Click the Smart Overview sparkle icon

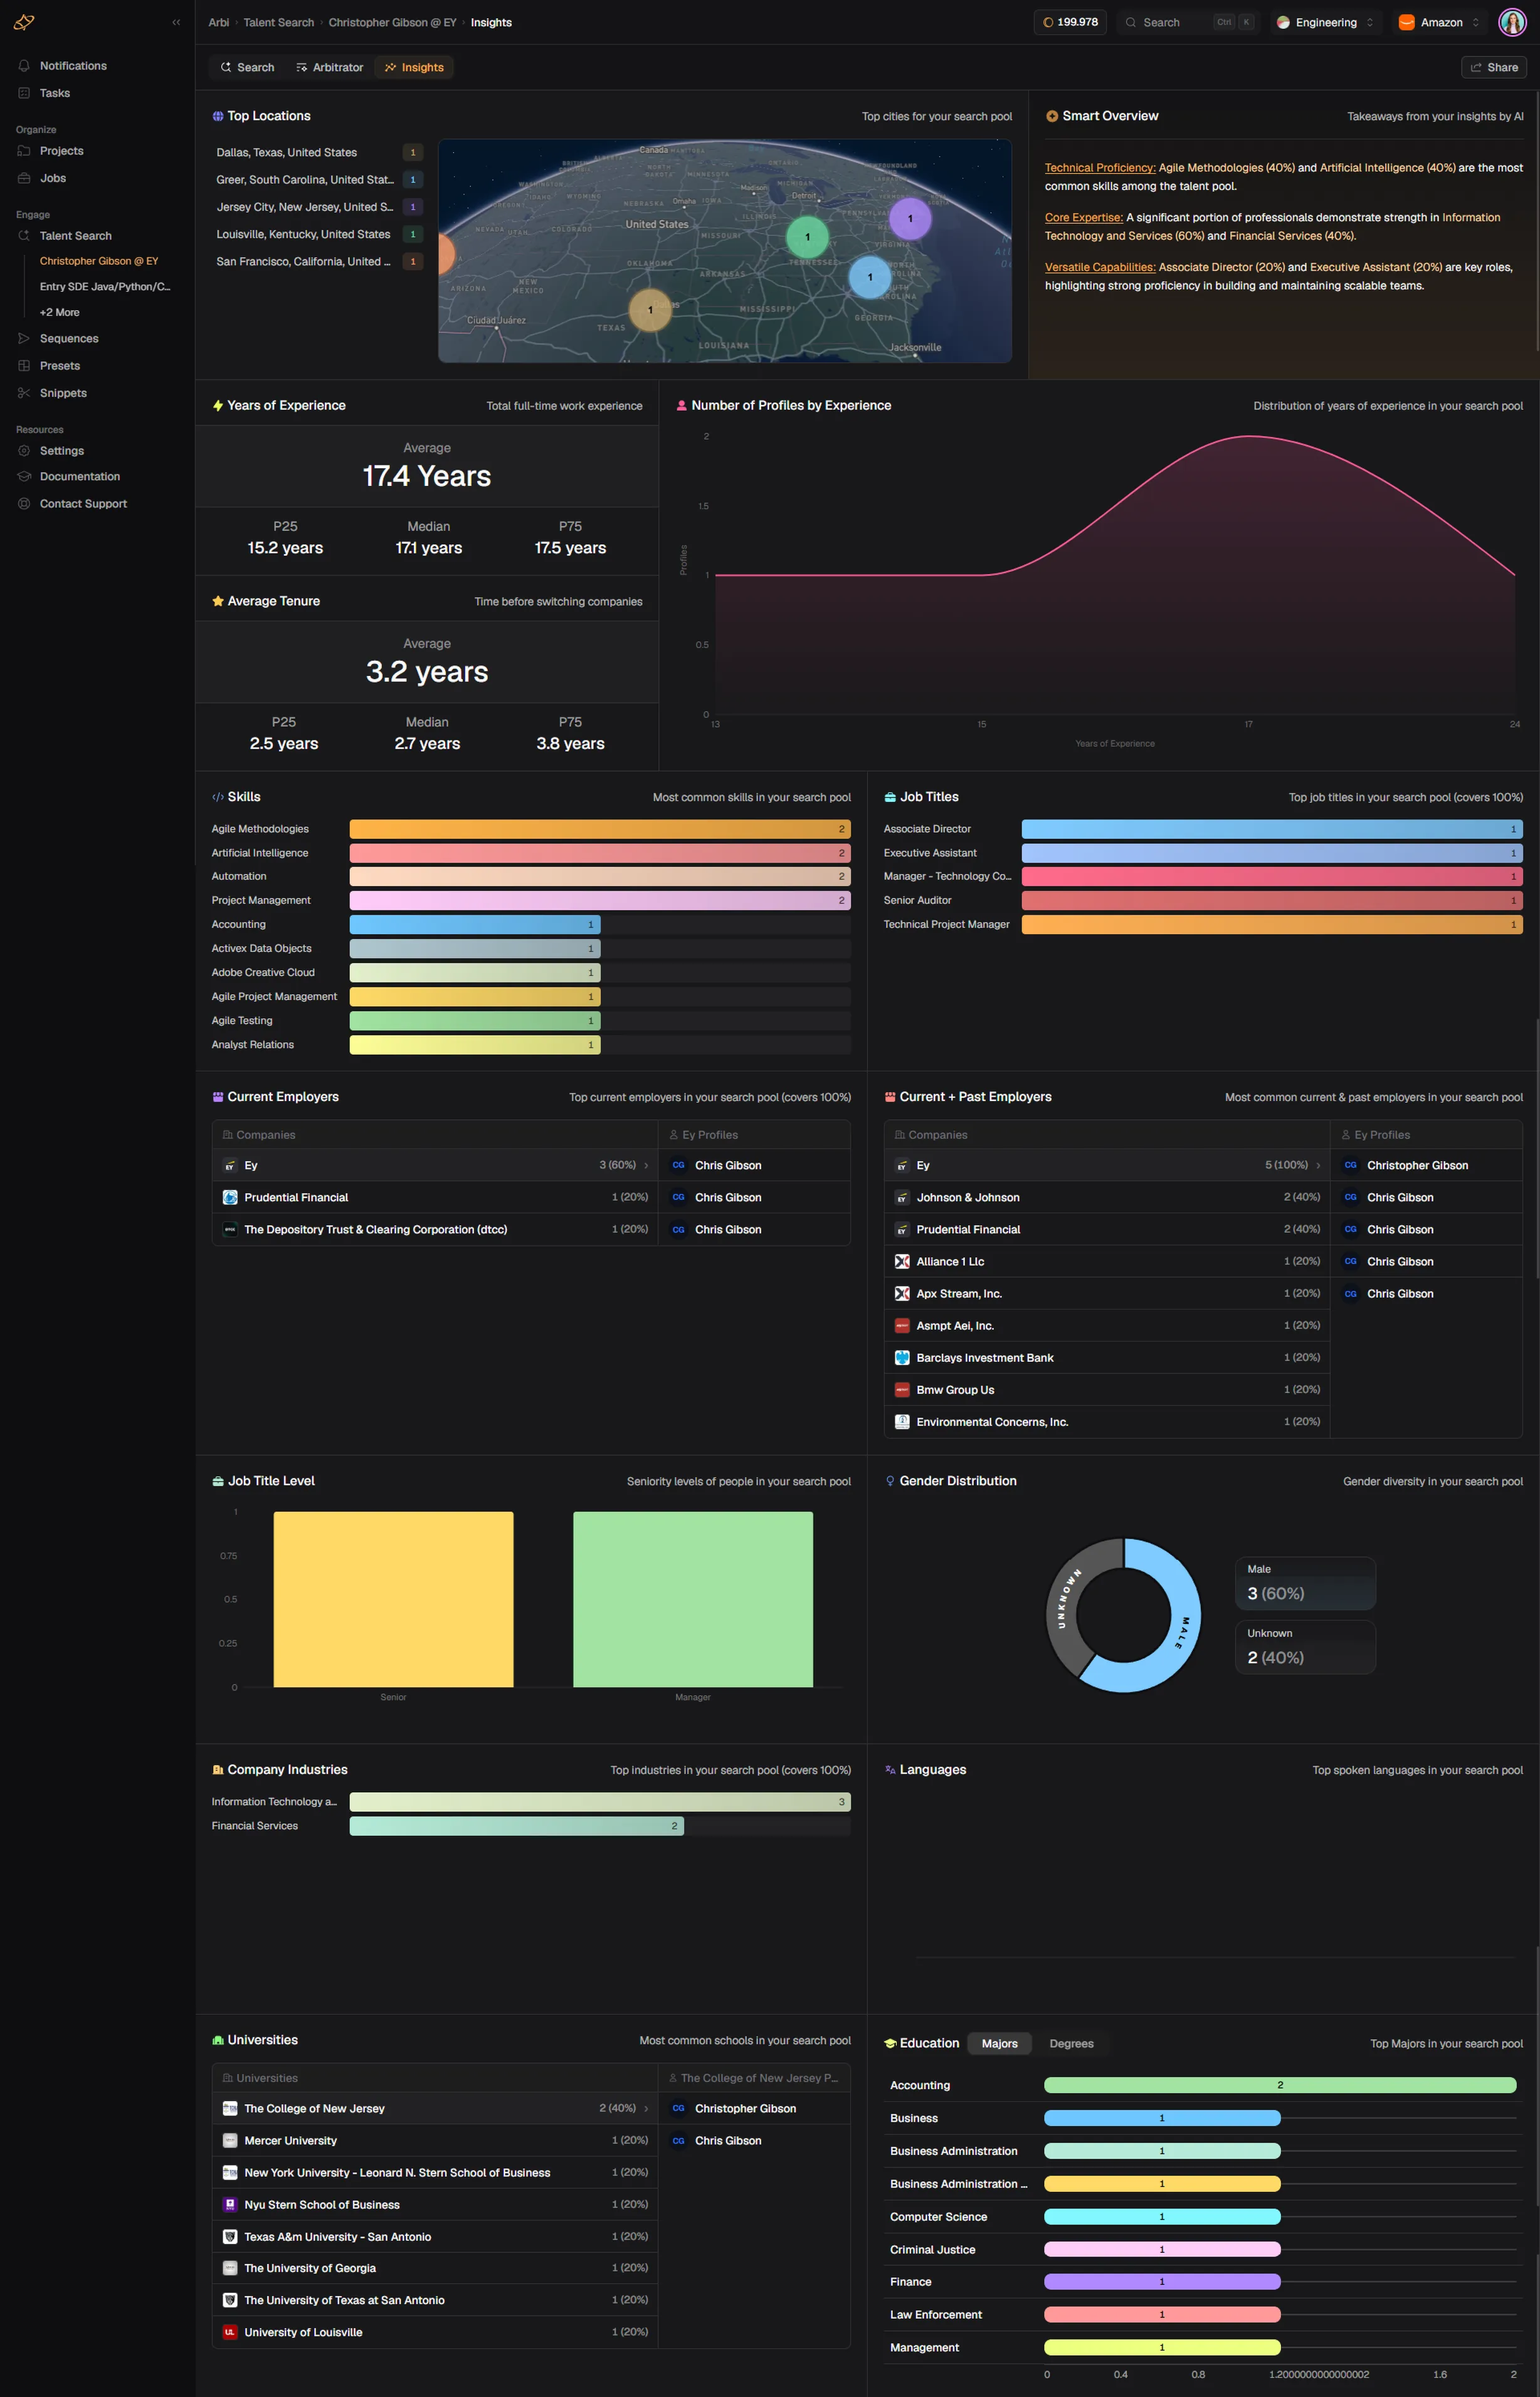1051,116
